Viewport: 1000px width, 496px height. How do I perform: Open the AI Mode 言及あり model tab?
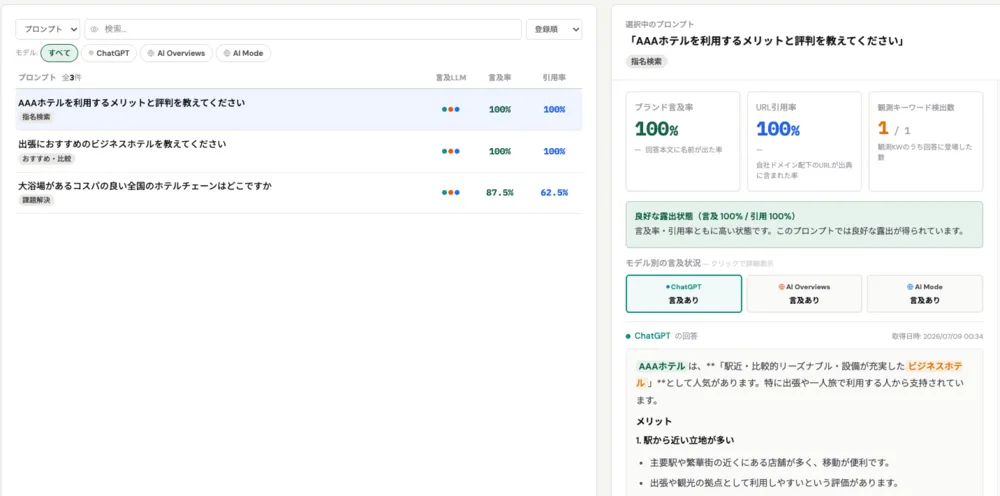point(925,294)
